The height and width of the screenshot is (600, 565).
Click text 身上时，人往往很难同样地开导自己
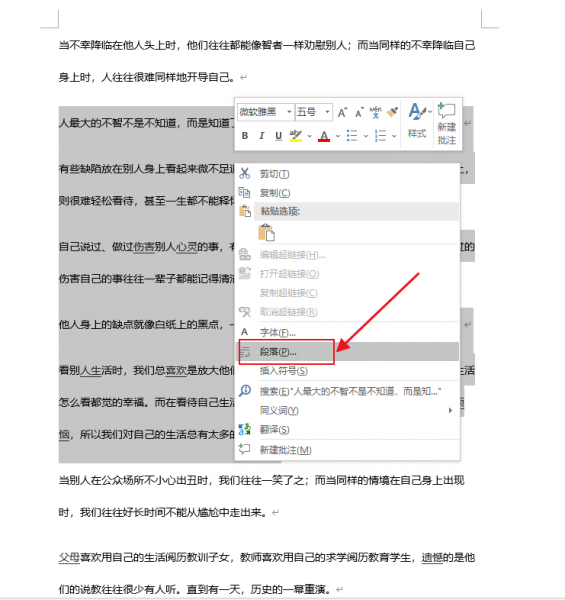147,78
